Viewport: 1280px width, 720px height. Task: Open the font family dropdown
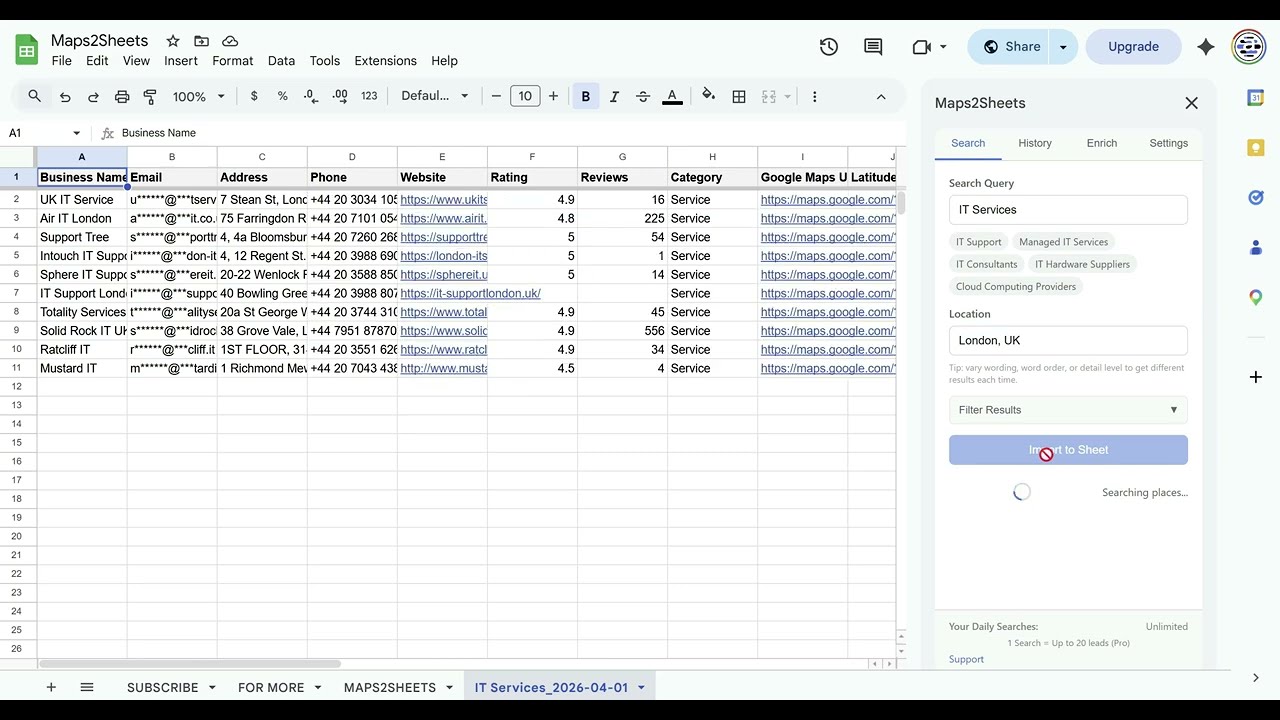point(435,96)
